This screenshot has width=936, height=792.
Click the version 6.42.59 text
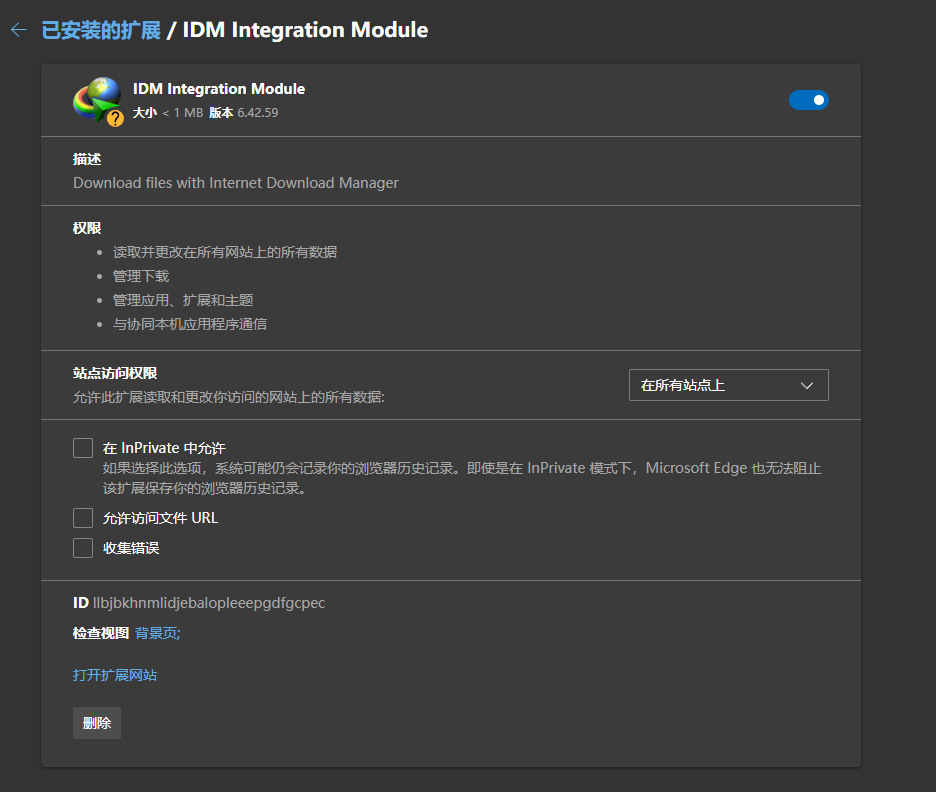(x=257, y=113)
